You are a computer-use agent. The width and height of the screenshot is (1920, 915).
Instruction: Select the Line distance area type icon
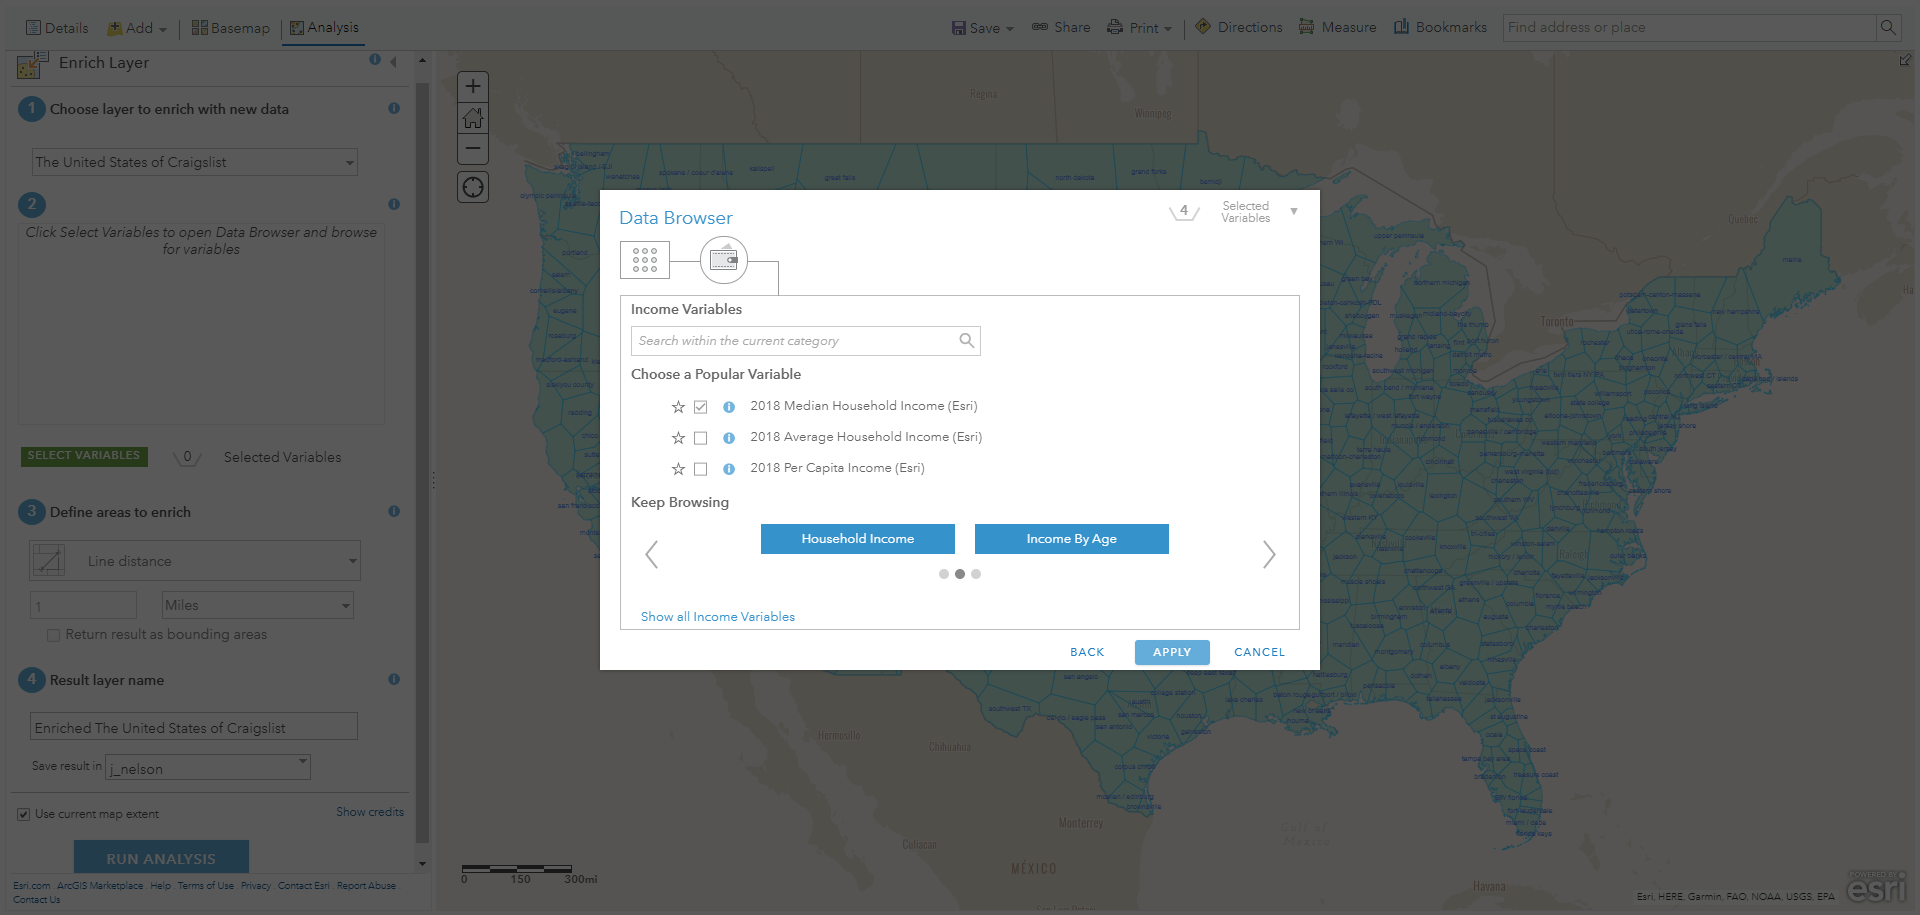(x=48, y=560)
